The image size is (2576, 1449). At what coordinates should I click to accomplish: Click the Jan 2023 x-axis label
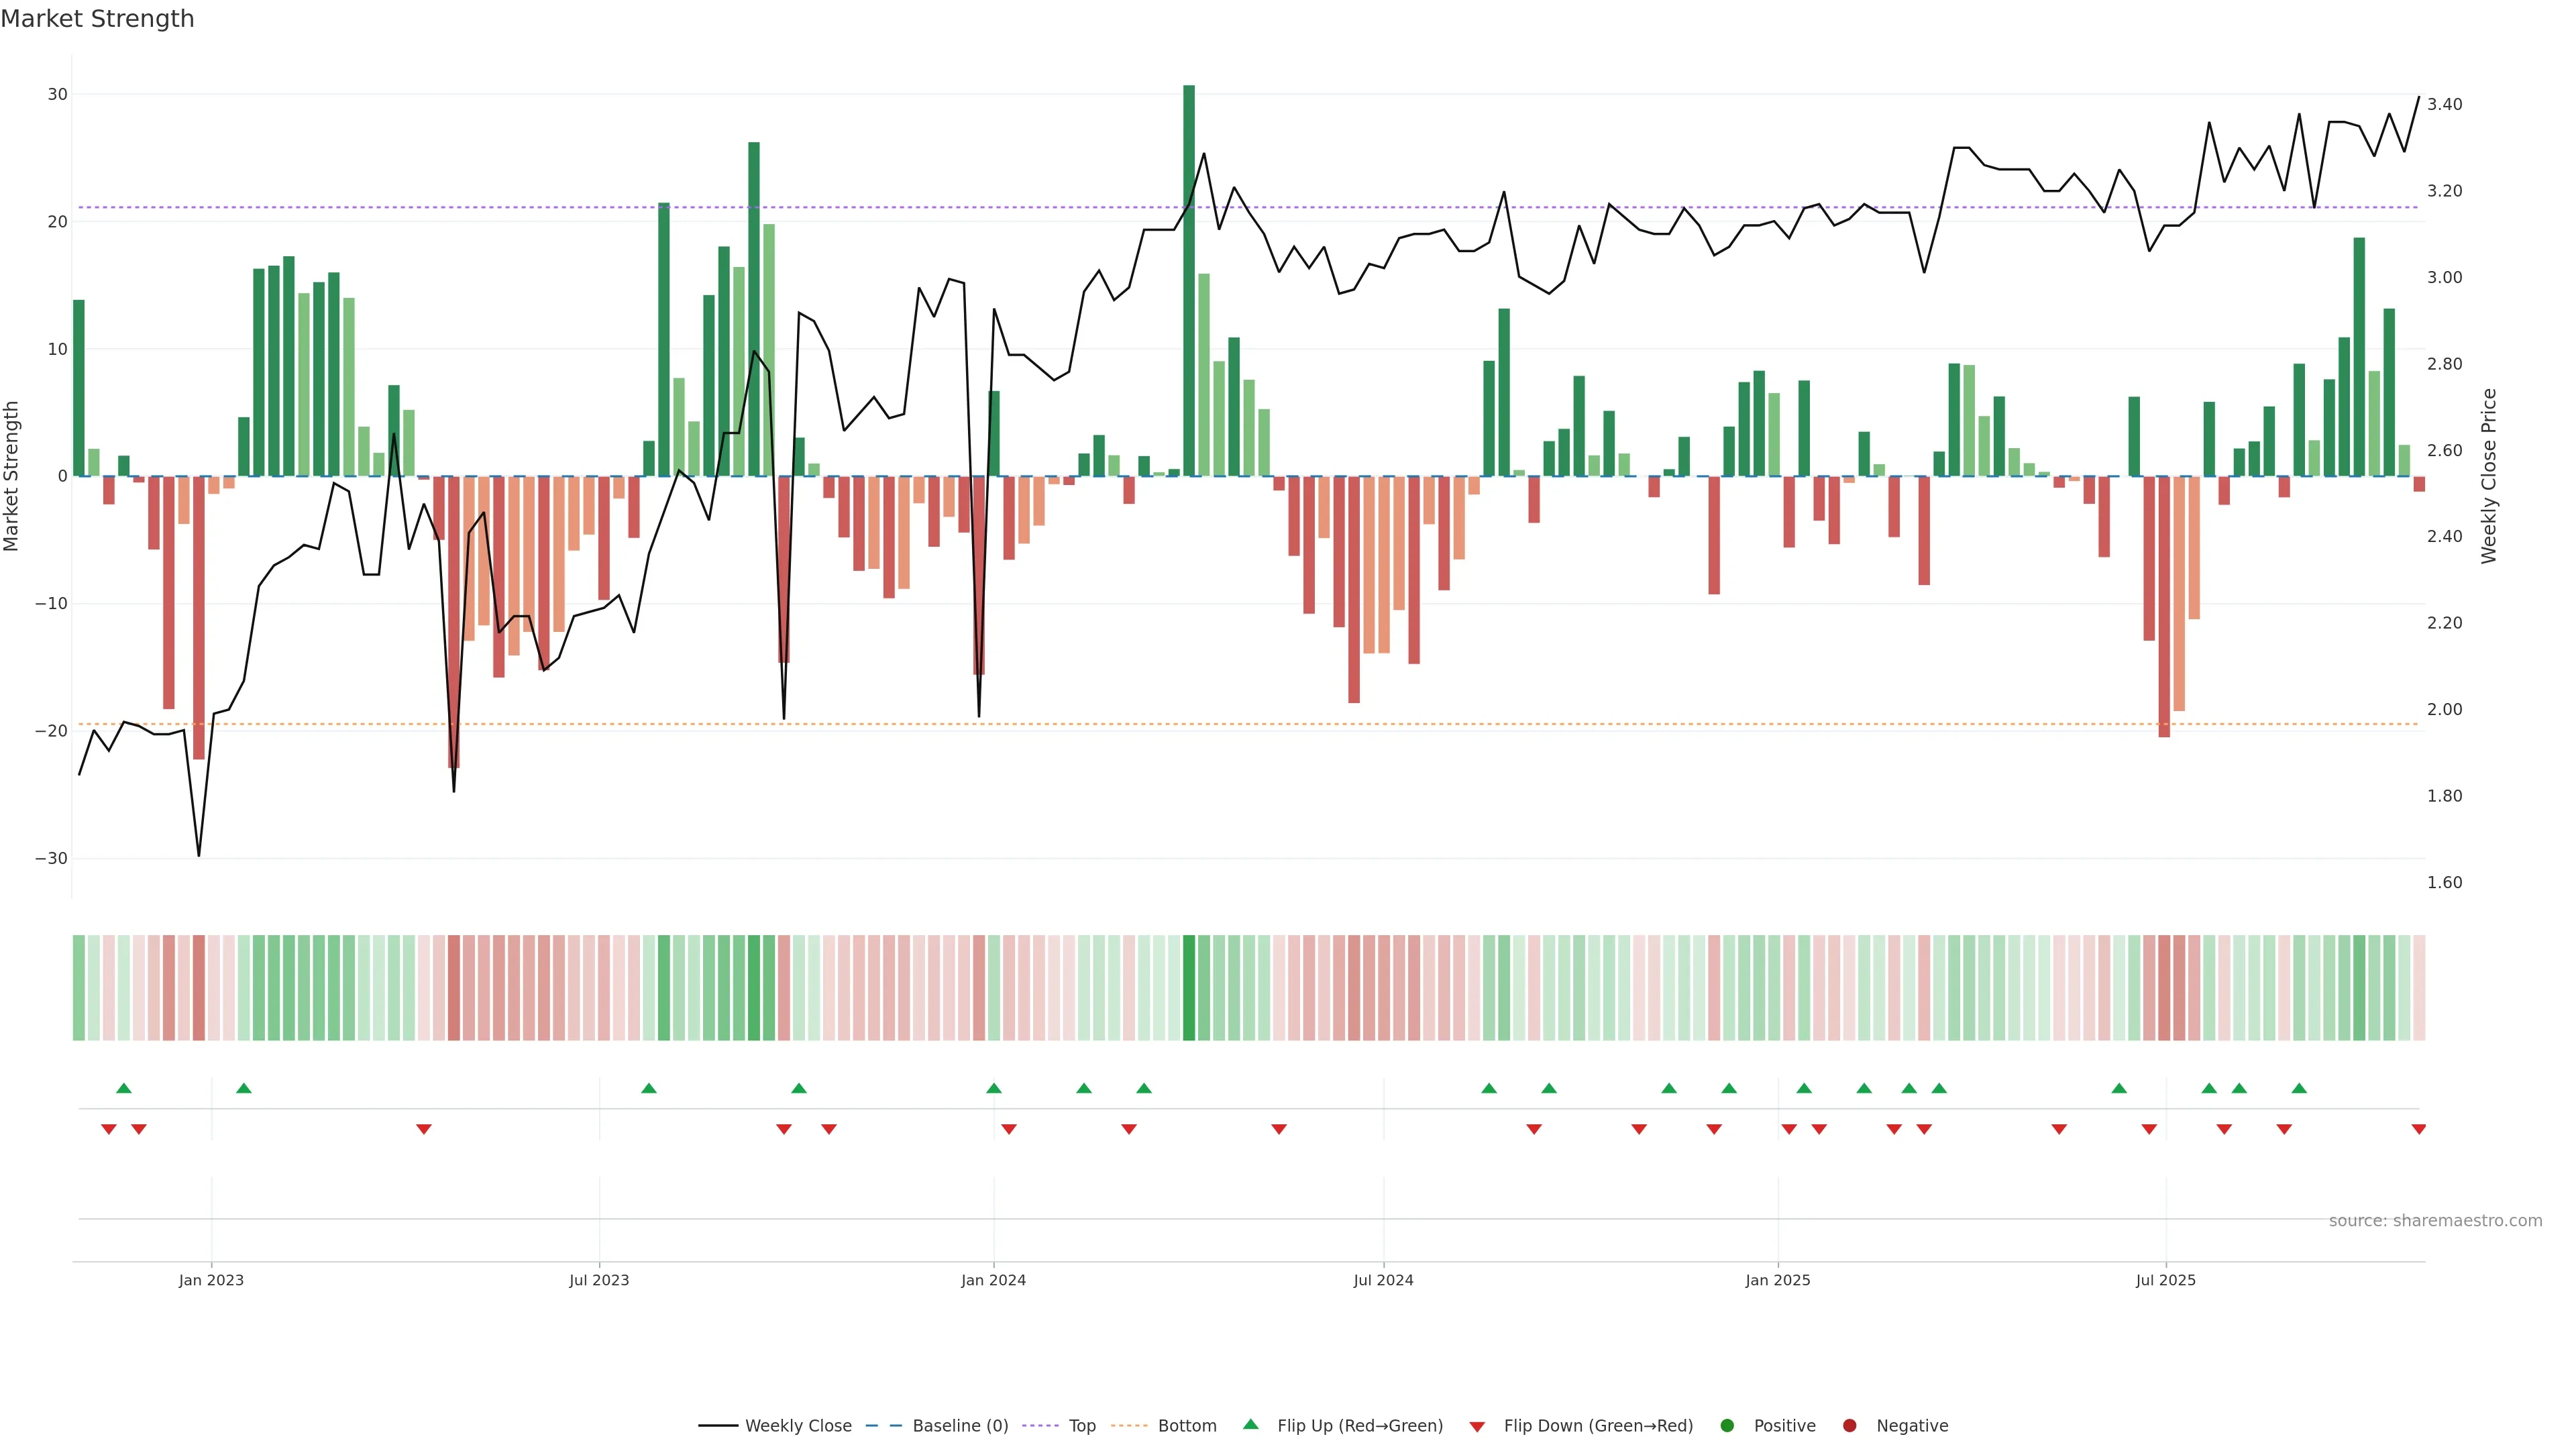pos(211,1280)
